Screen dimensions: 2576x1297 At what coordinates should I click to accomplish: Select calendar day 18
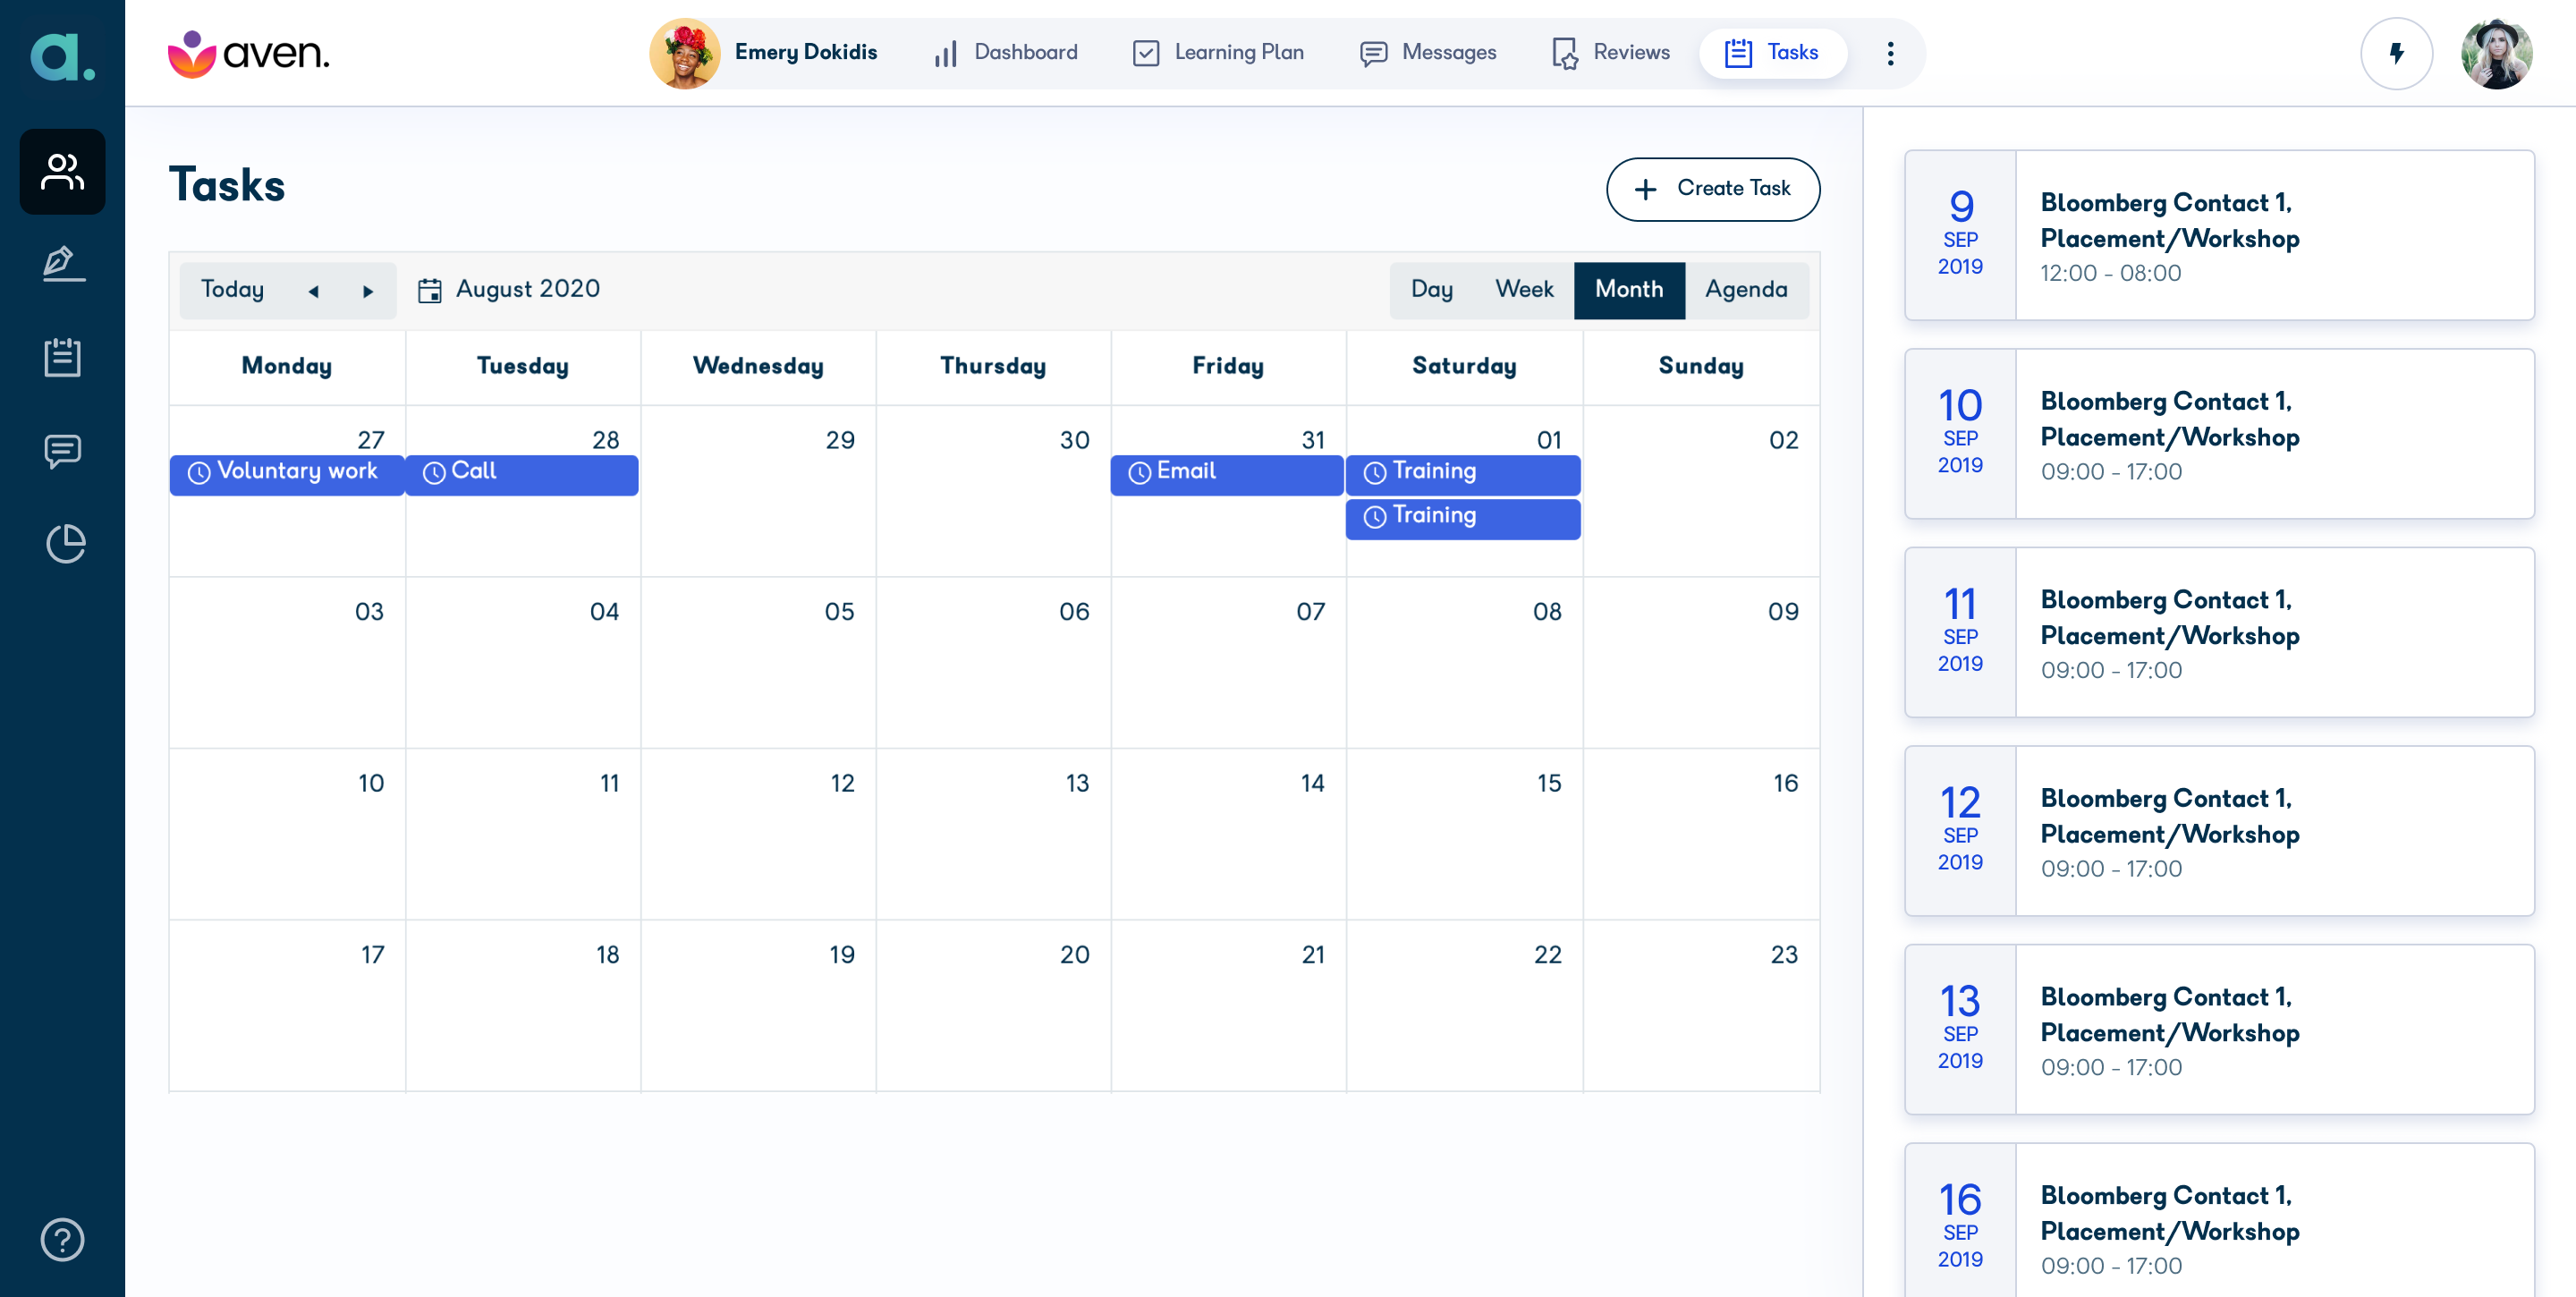523,1005
